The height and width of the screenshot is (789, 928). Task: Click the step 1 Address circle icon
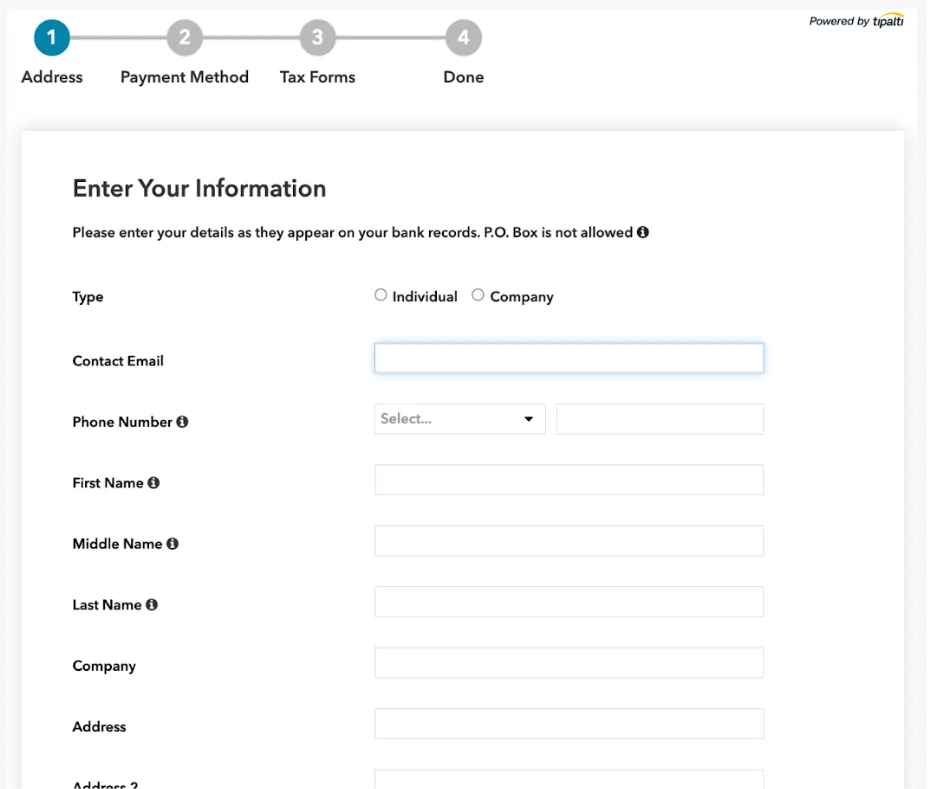tap(52, 37)
